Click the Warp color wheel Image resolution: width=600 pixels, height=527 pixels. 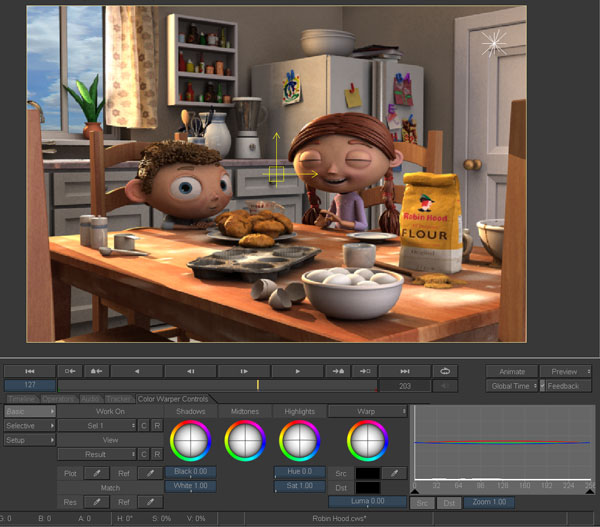367,441
